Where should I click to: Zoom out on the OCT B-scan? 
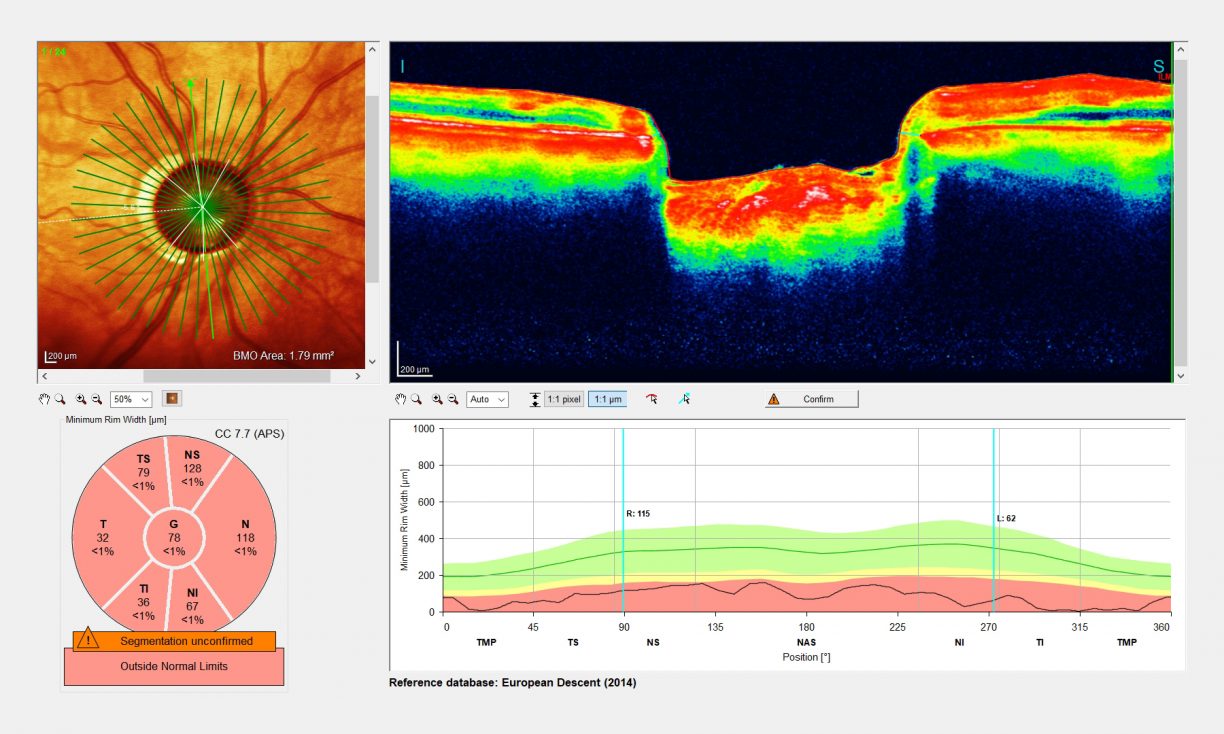[452, 399]
